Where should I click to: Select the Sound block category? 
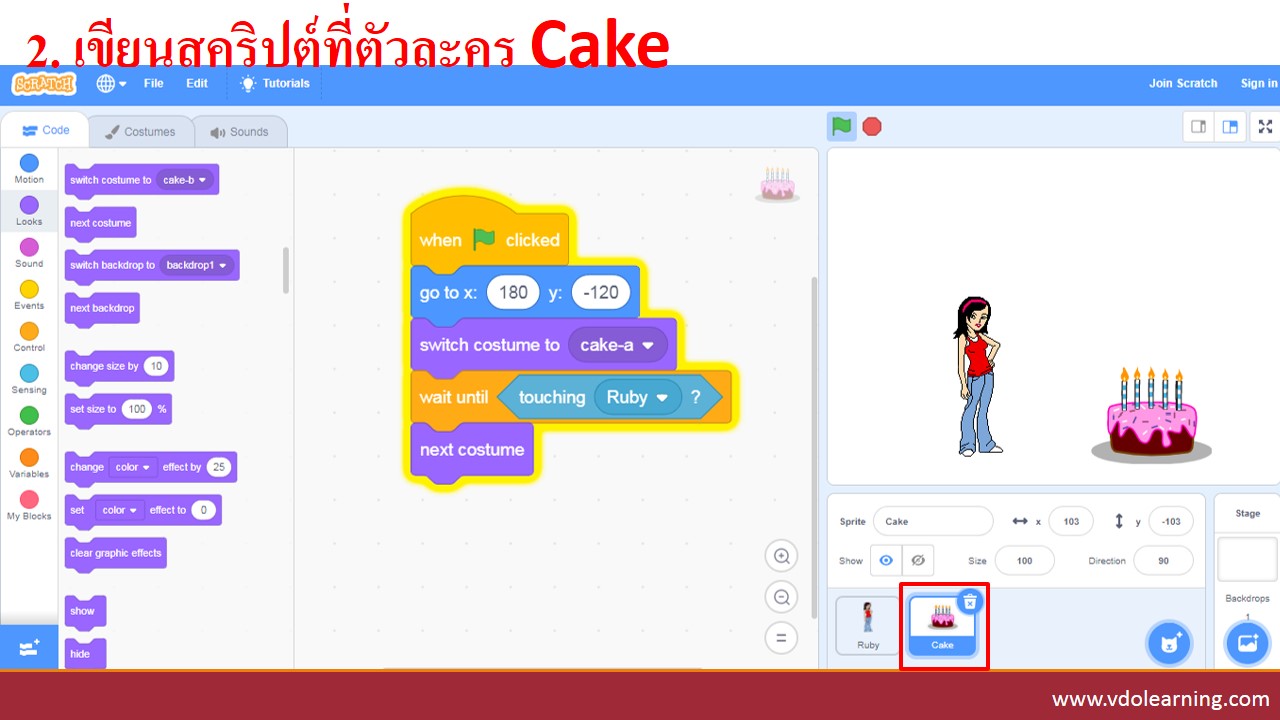coord(29,253)
